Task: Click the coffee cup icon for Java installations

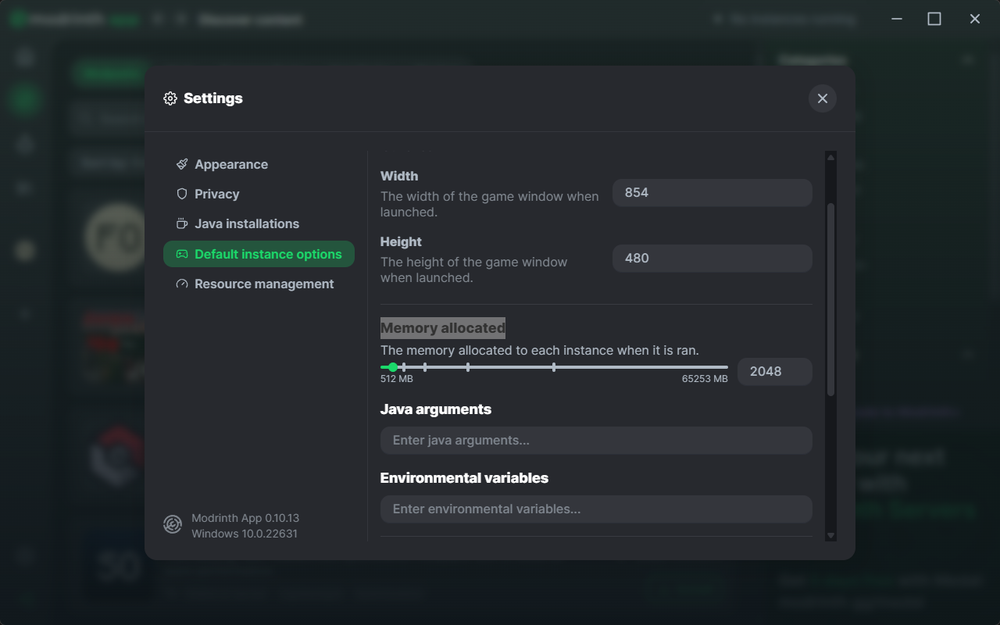Action: (182, 224)
